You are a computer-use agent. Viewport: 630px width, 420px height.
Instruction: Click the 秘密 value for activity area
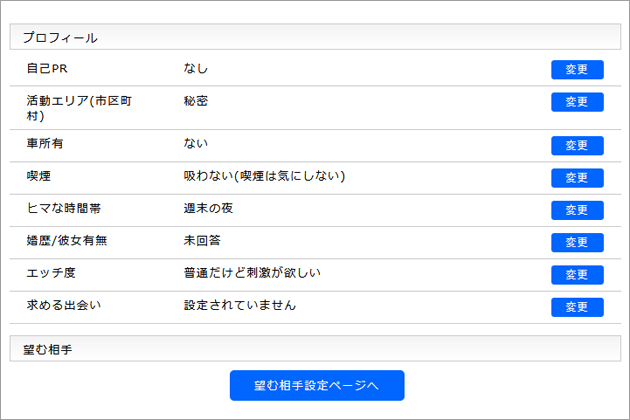tap(196, 101)
